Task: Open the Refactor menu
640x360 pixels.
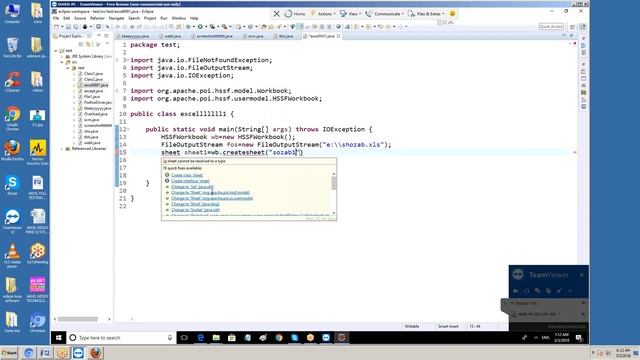Action: [x=97, y=18]
